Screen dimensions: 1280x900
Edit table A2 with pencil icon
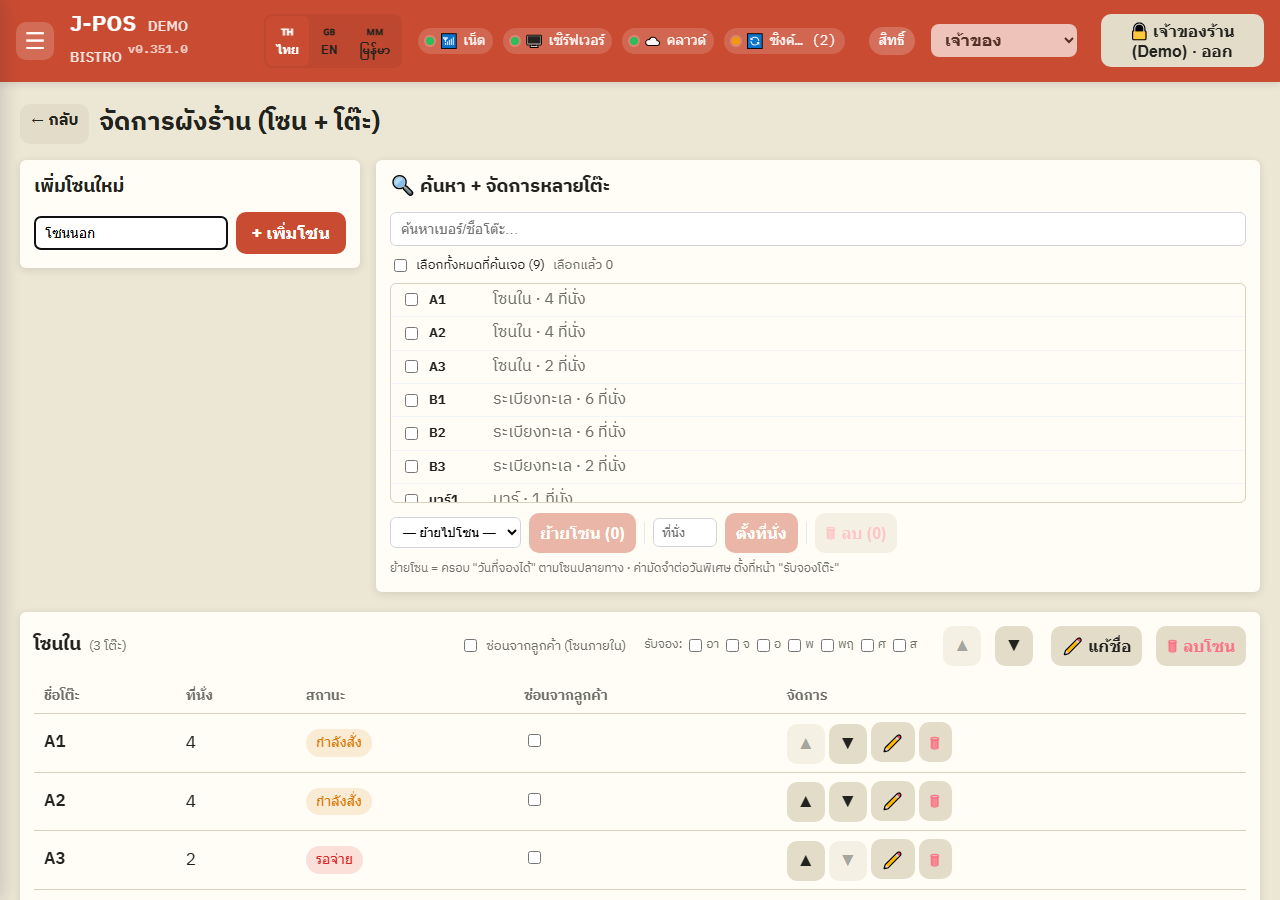(893, 801)
